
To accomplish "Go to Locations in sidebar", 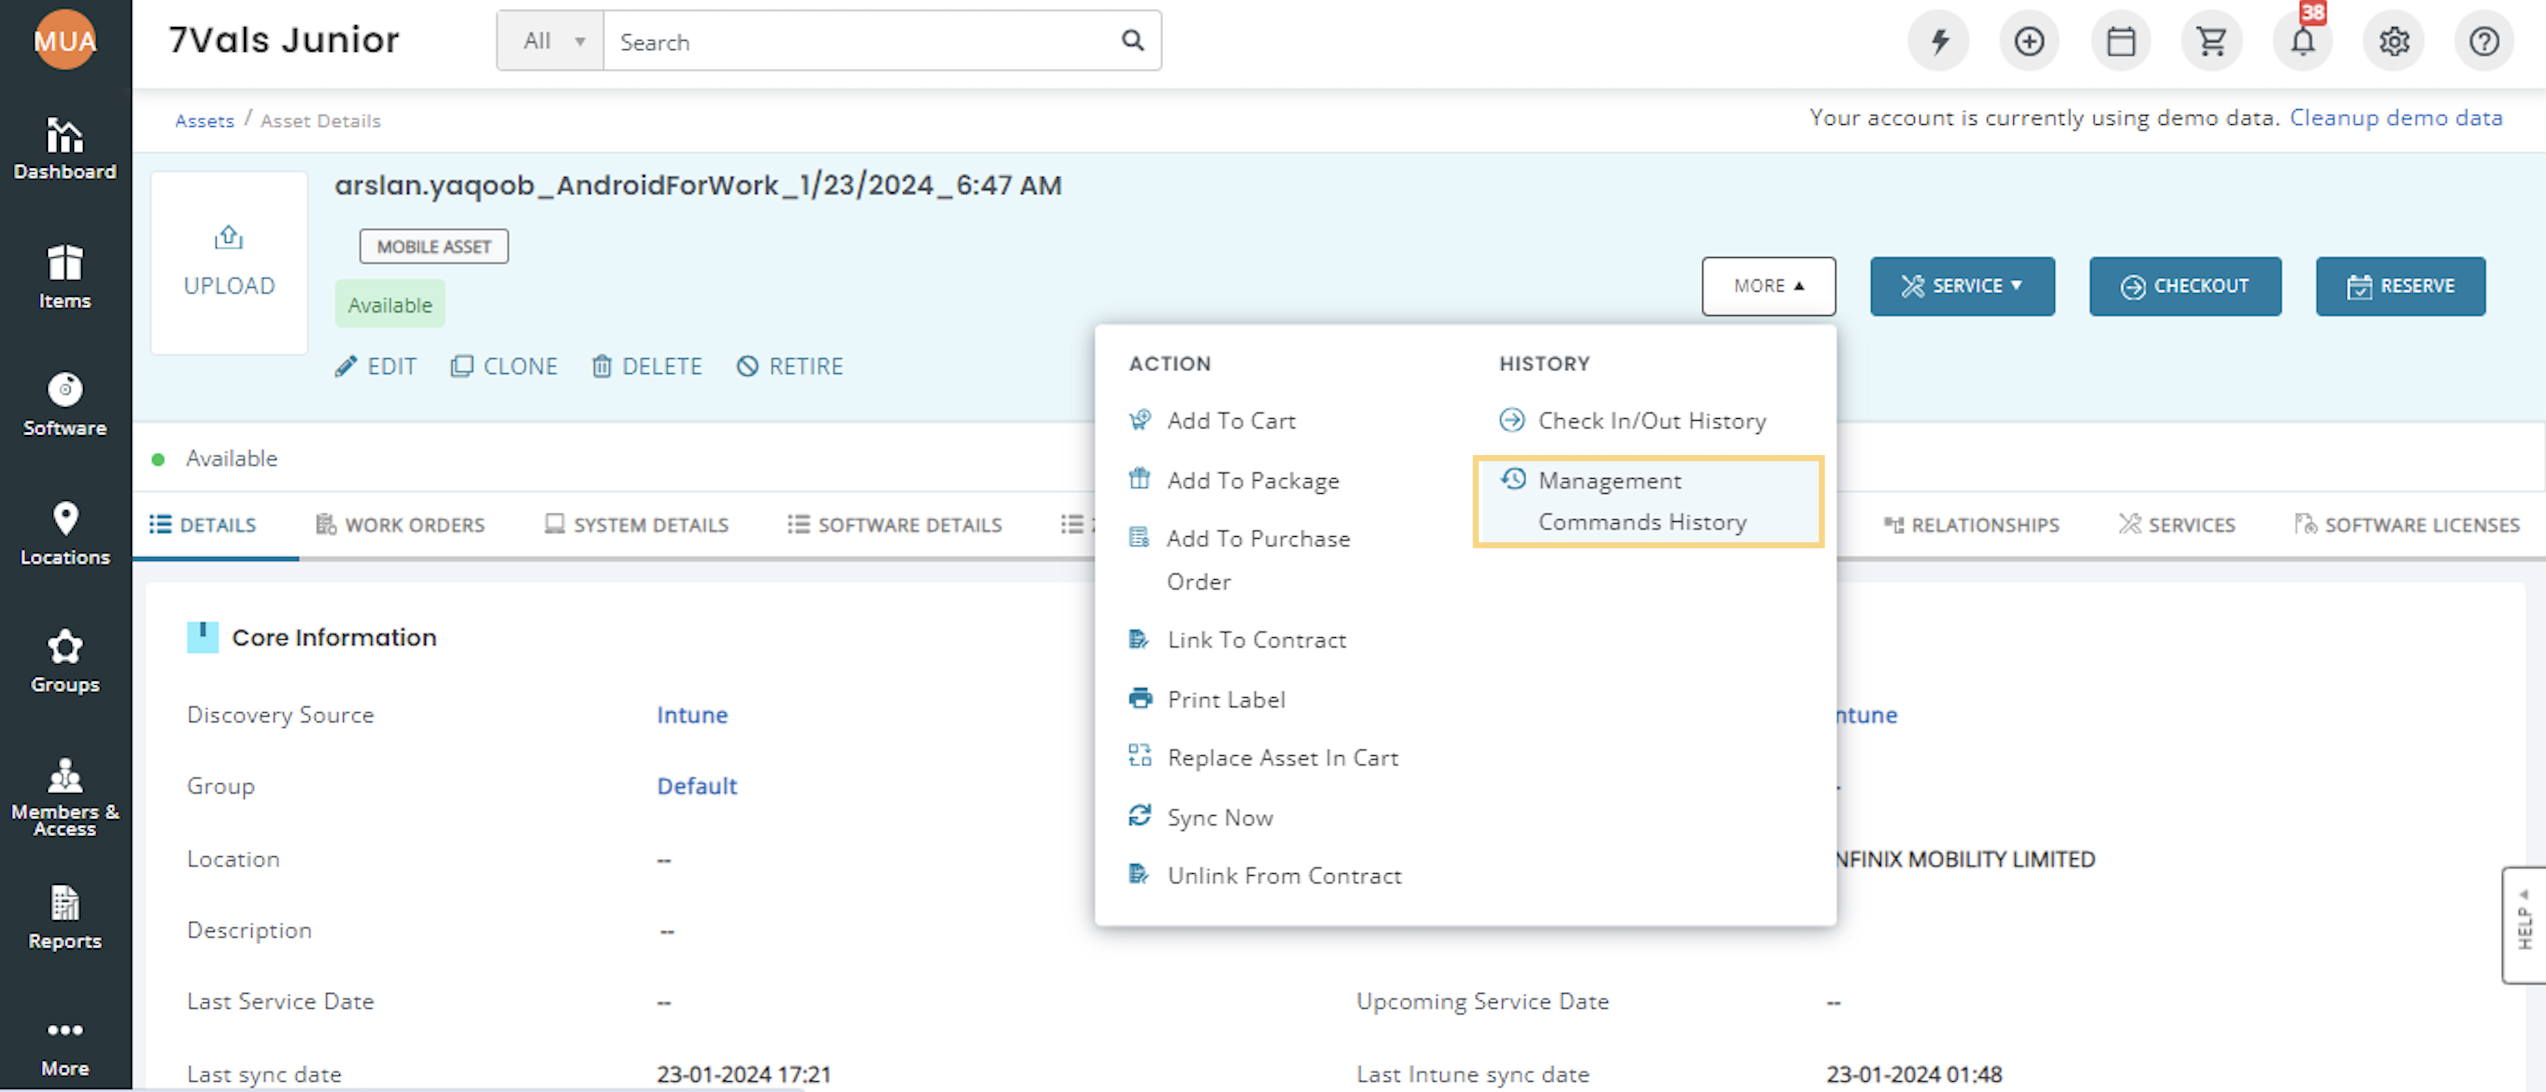I will point(65,534).
